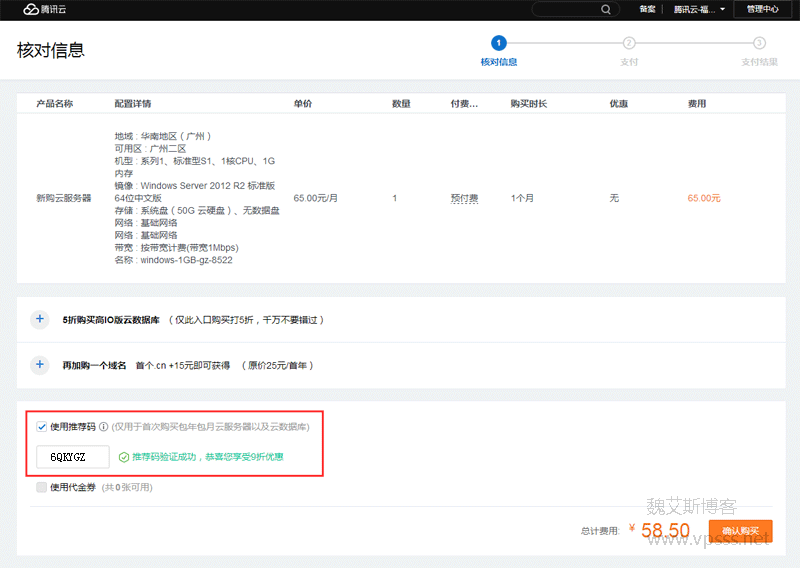The width and height of the screenshot is (800, 568).
Task: Uncheck the 使用推荐码 checkbox
Action: point(41,427)
